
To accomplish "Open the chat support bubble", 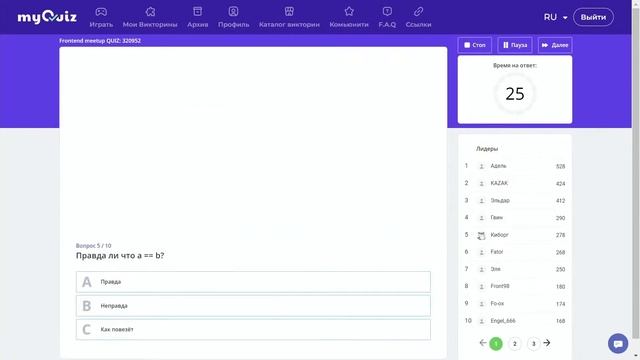I will point(618,344).
